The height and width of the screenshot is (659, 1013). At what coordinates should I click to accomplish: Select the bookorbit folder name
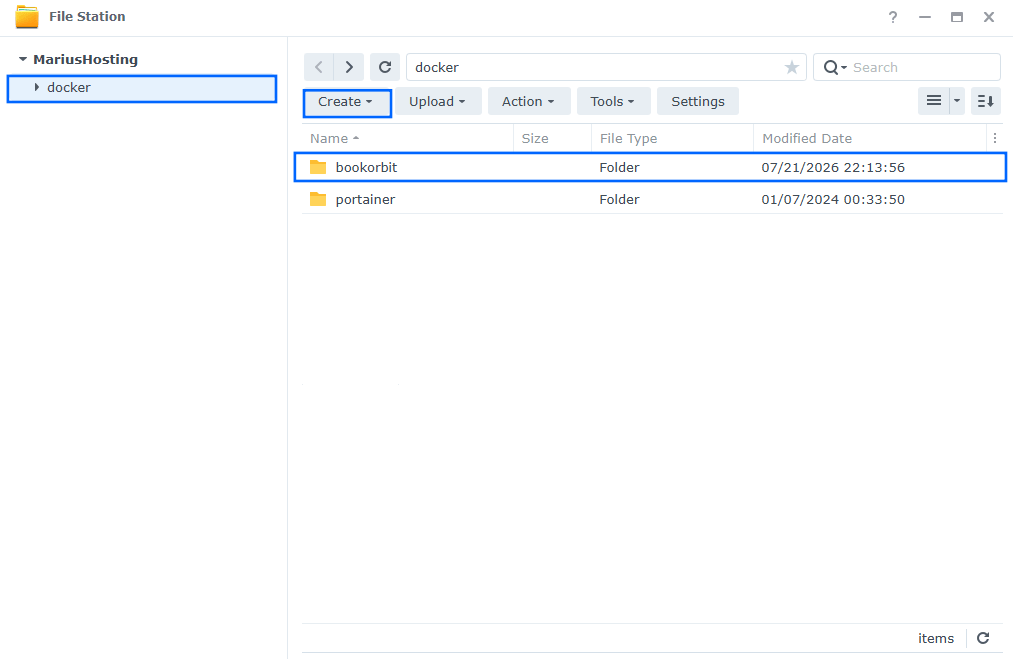pyautogui.click(x=366, y=167)
